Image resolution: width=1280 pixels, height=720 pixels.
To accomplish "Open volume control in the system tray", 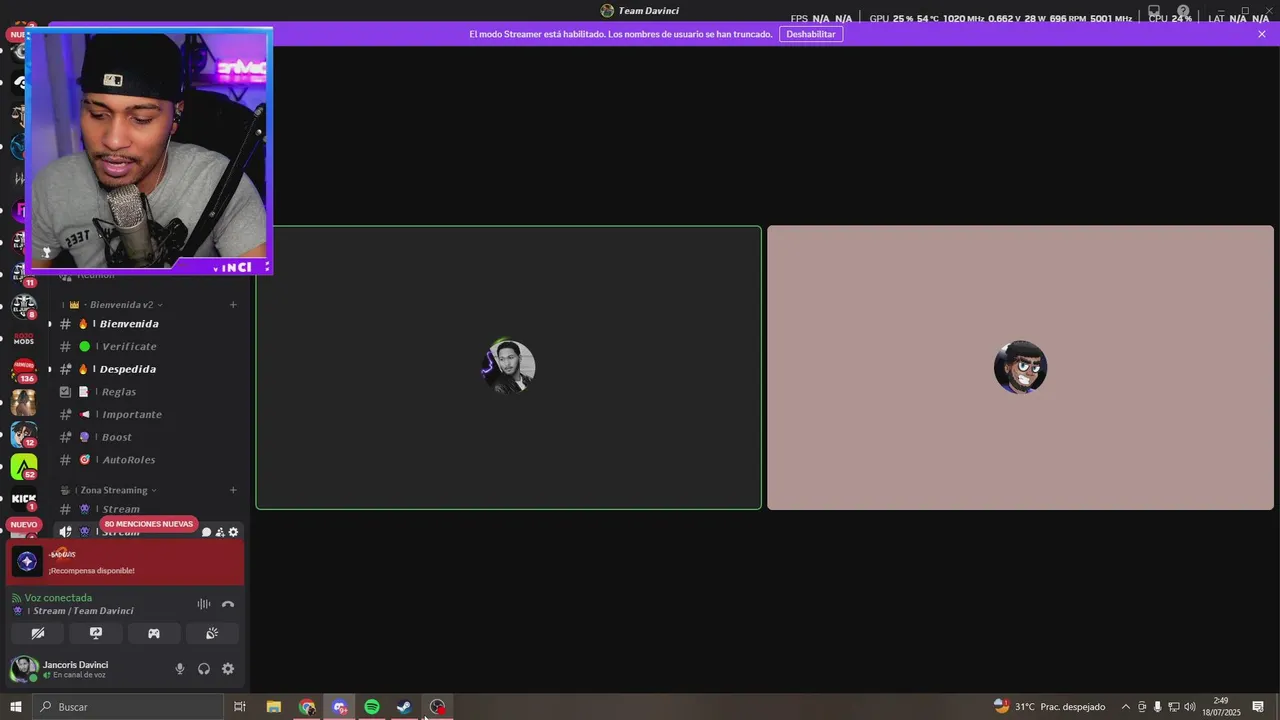I will click(1190, 707).
